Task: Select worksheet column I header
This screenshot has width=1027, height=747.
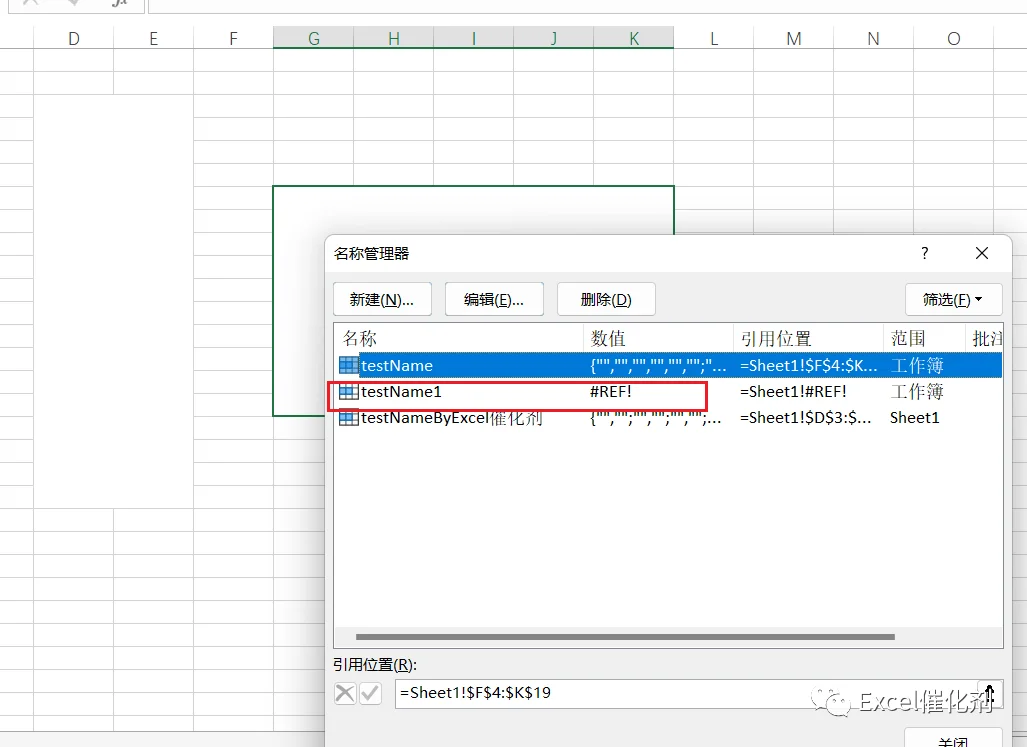Action: [474, 39]
